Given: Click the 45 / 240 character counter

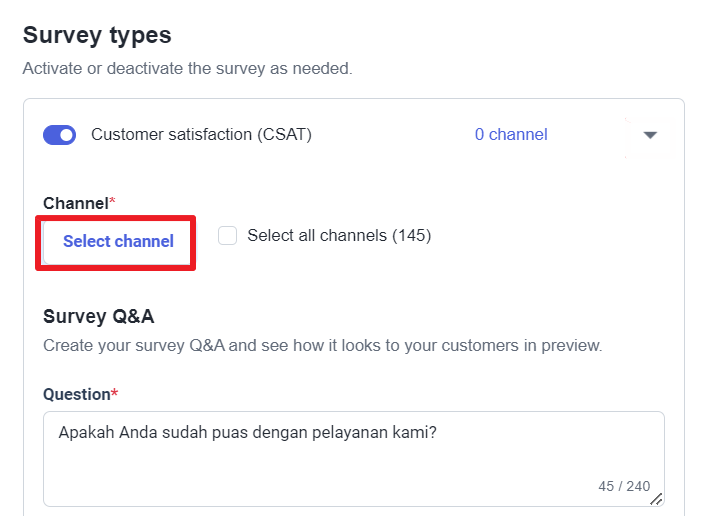Looking at the screenshot, I should 624,486.
